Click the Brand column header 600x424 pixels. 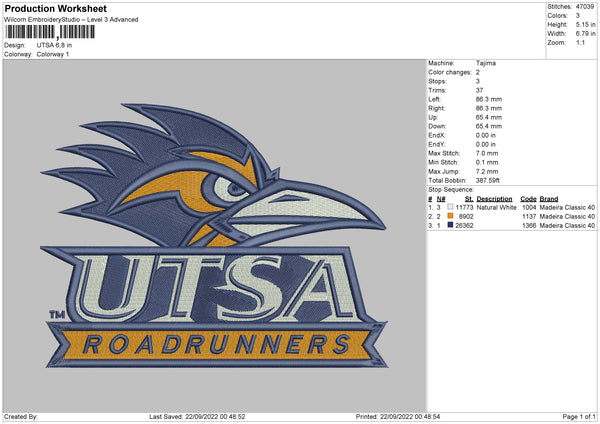552,199
